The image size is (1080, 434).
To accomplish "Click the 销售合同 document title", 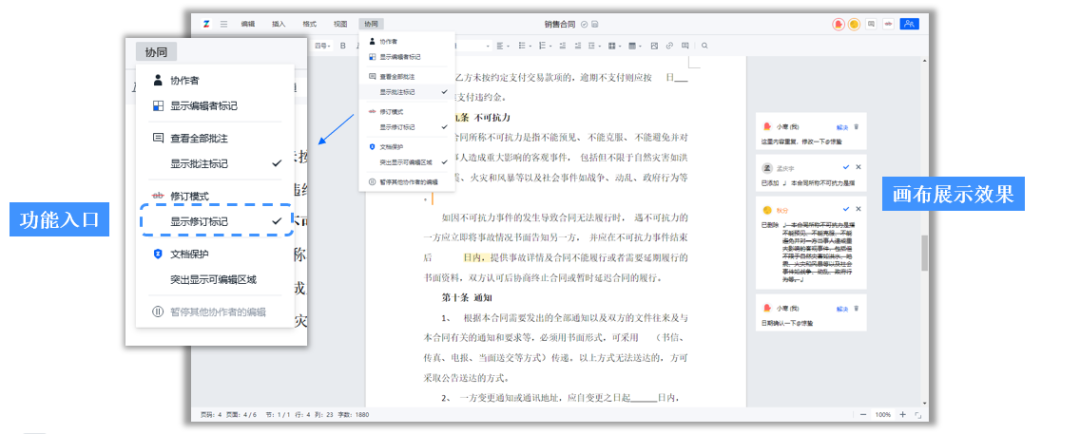I will (561, 24).
